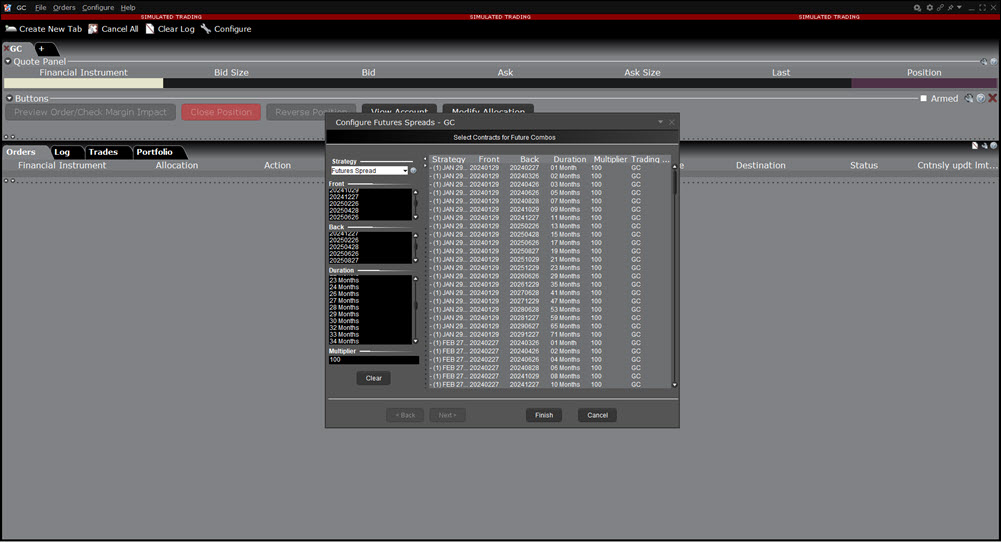Click the Close Position button
The width and height of the screenshot is (1001, 542).
pyautogui.click(x=221, y=112)
